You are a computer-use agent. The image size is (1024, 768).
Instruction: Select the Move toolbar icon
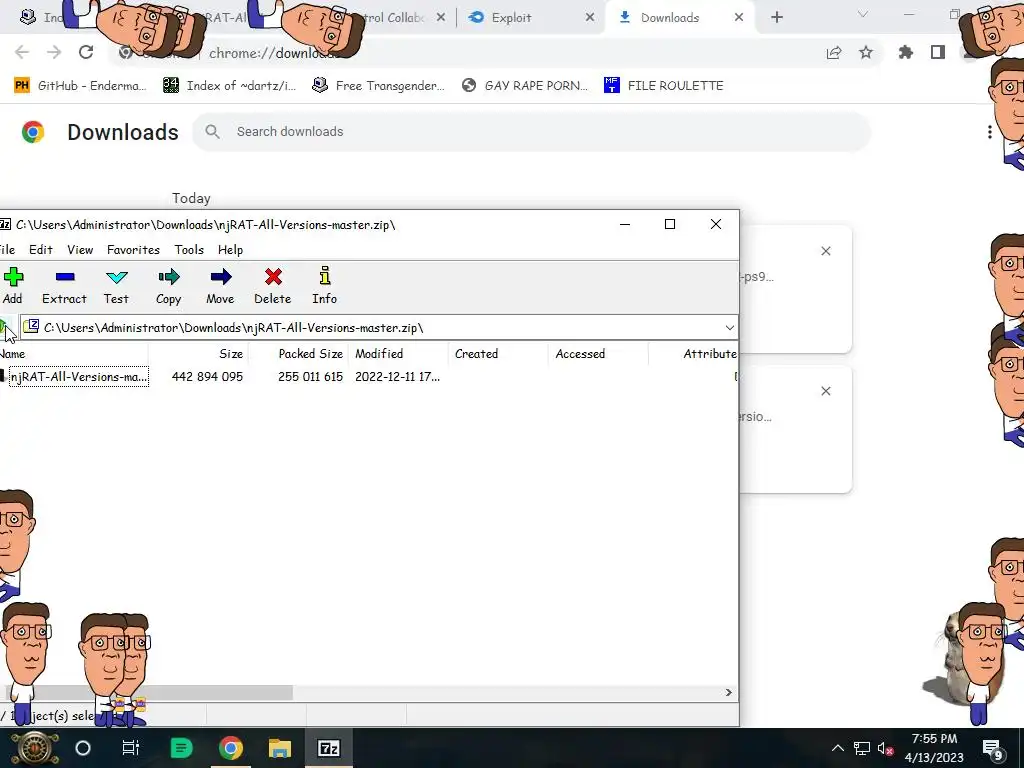(220, 286)
